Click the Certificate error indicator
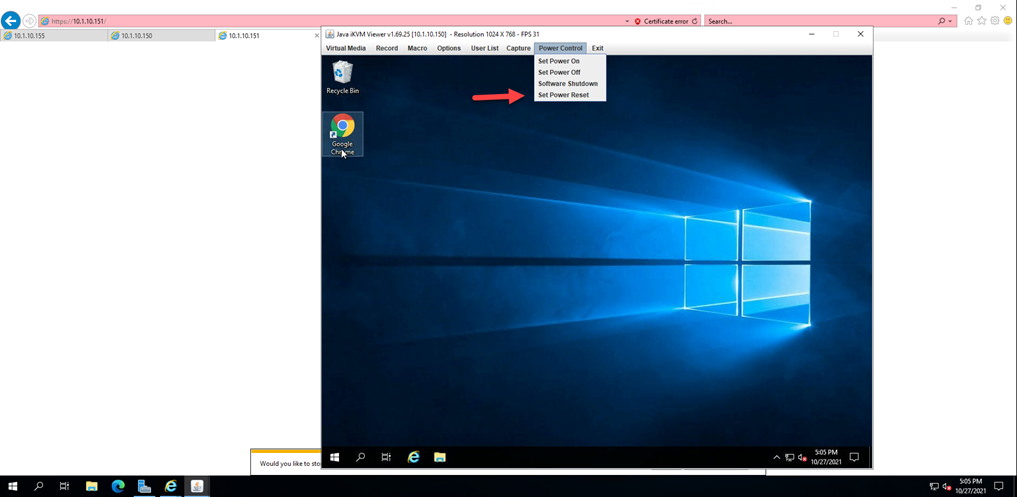This screenshot has width=1017, height=497. coord(661,21)
